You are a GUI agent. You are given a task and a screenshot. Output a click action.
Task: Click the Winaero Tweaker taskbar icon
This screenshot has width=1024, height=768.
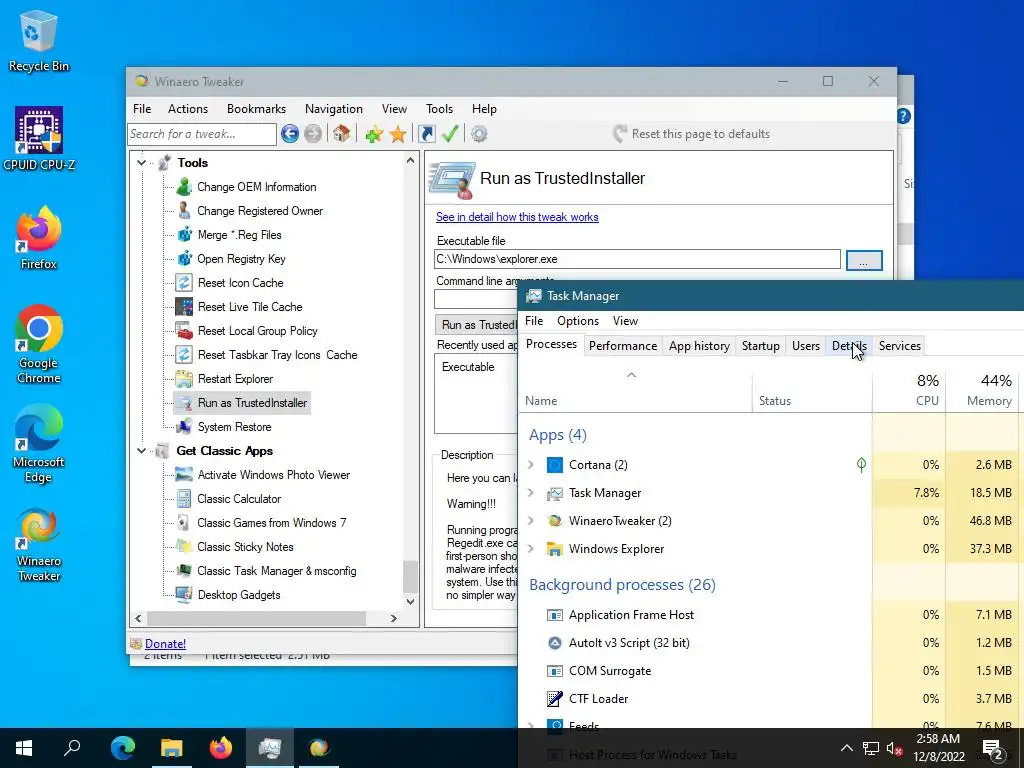click(319, 748)
